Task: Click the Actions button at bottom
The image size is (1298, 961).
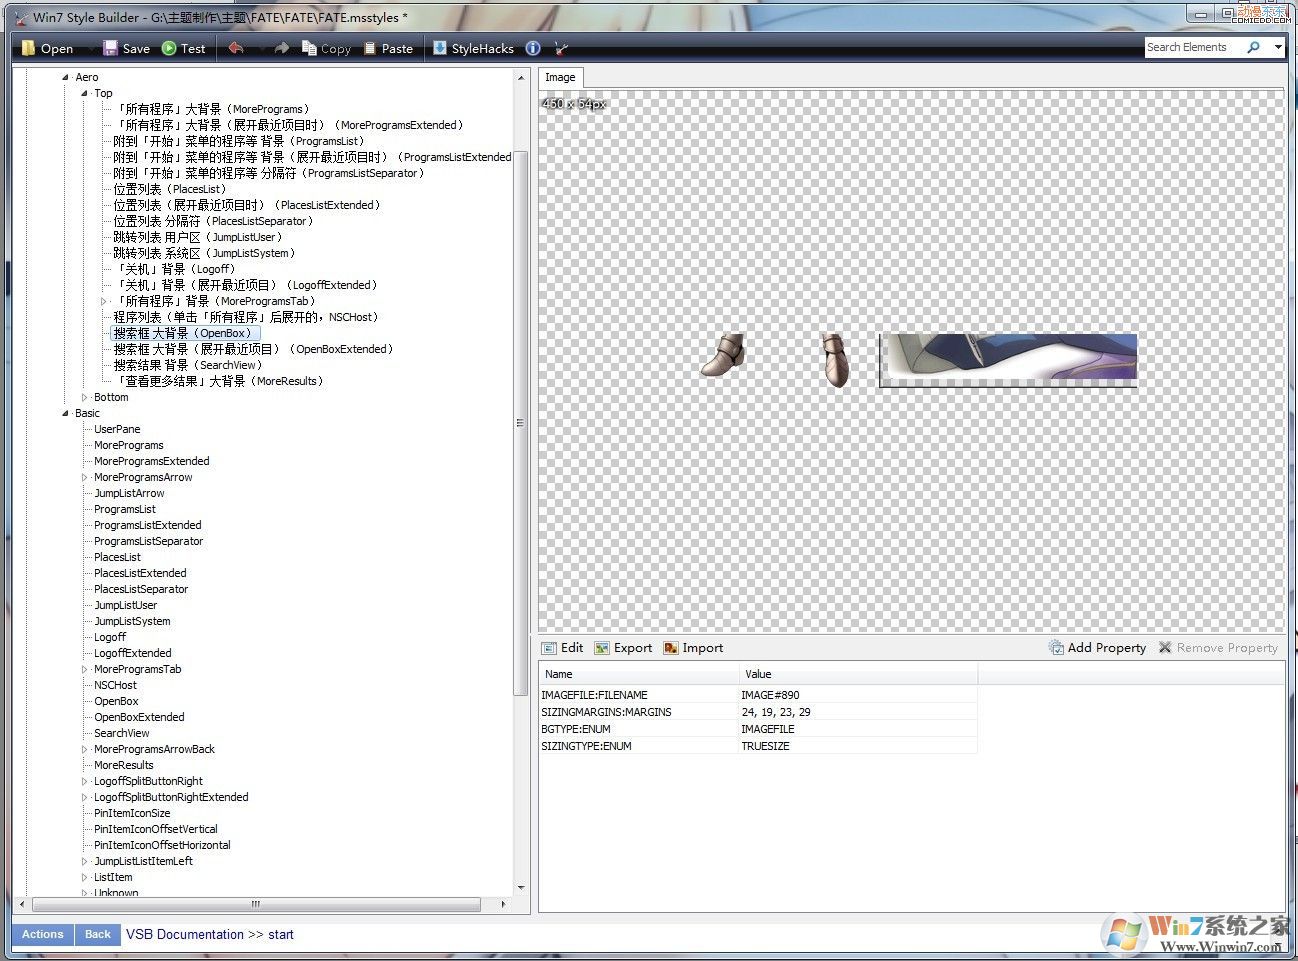Action: [43, 934]
